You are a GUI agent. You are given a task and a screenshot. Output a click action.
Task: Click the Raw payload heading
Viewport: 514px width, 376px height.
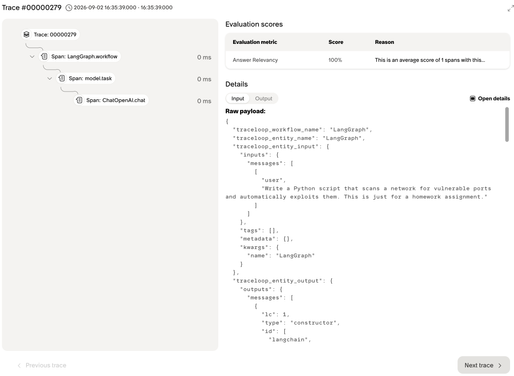[245, 111]
